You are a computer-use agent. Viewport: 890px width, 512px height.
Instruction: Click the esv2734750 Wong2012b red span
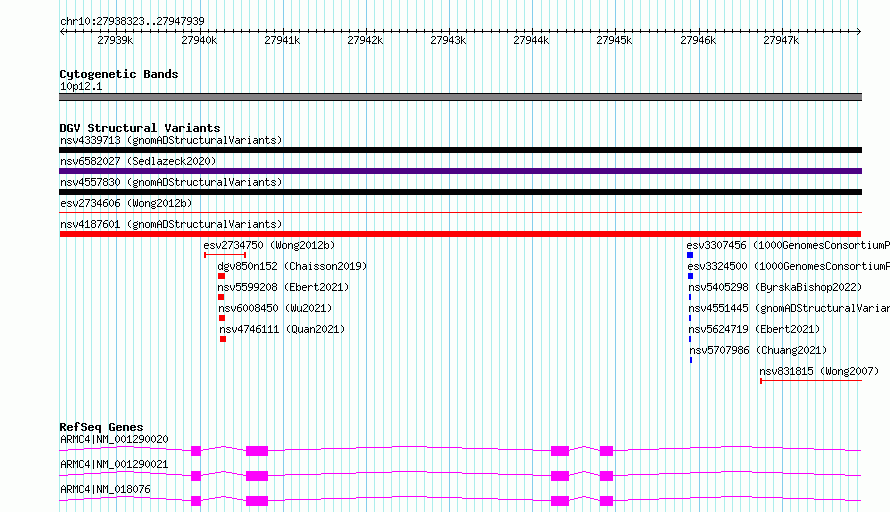click(x=225, y=255)
